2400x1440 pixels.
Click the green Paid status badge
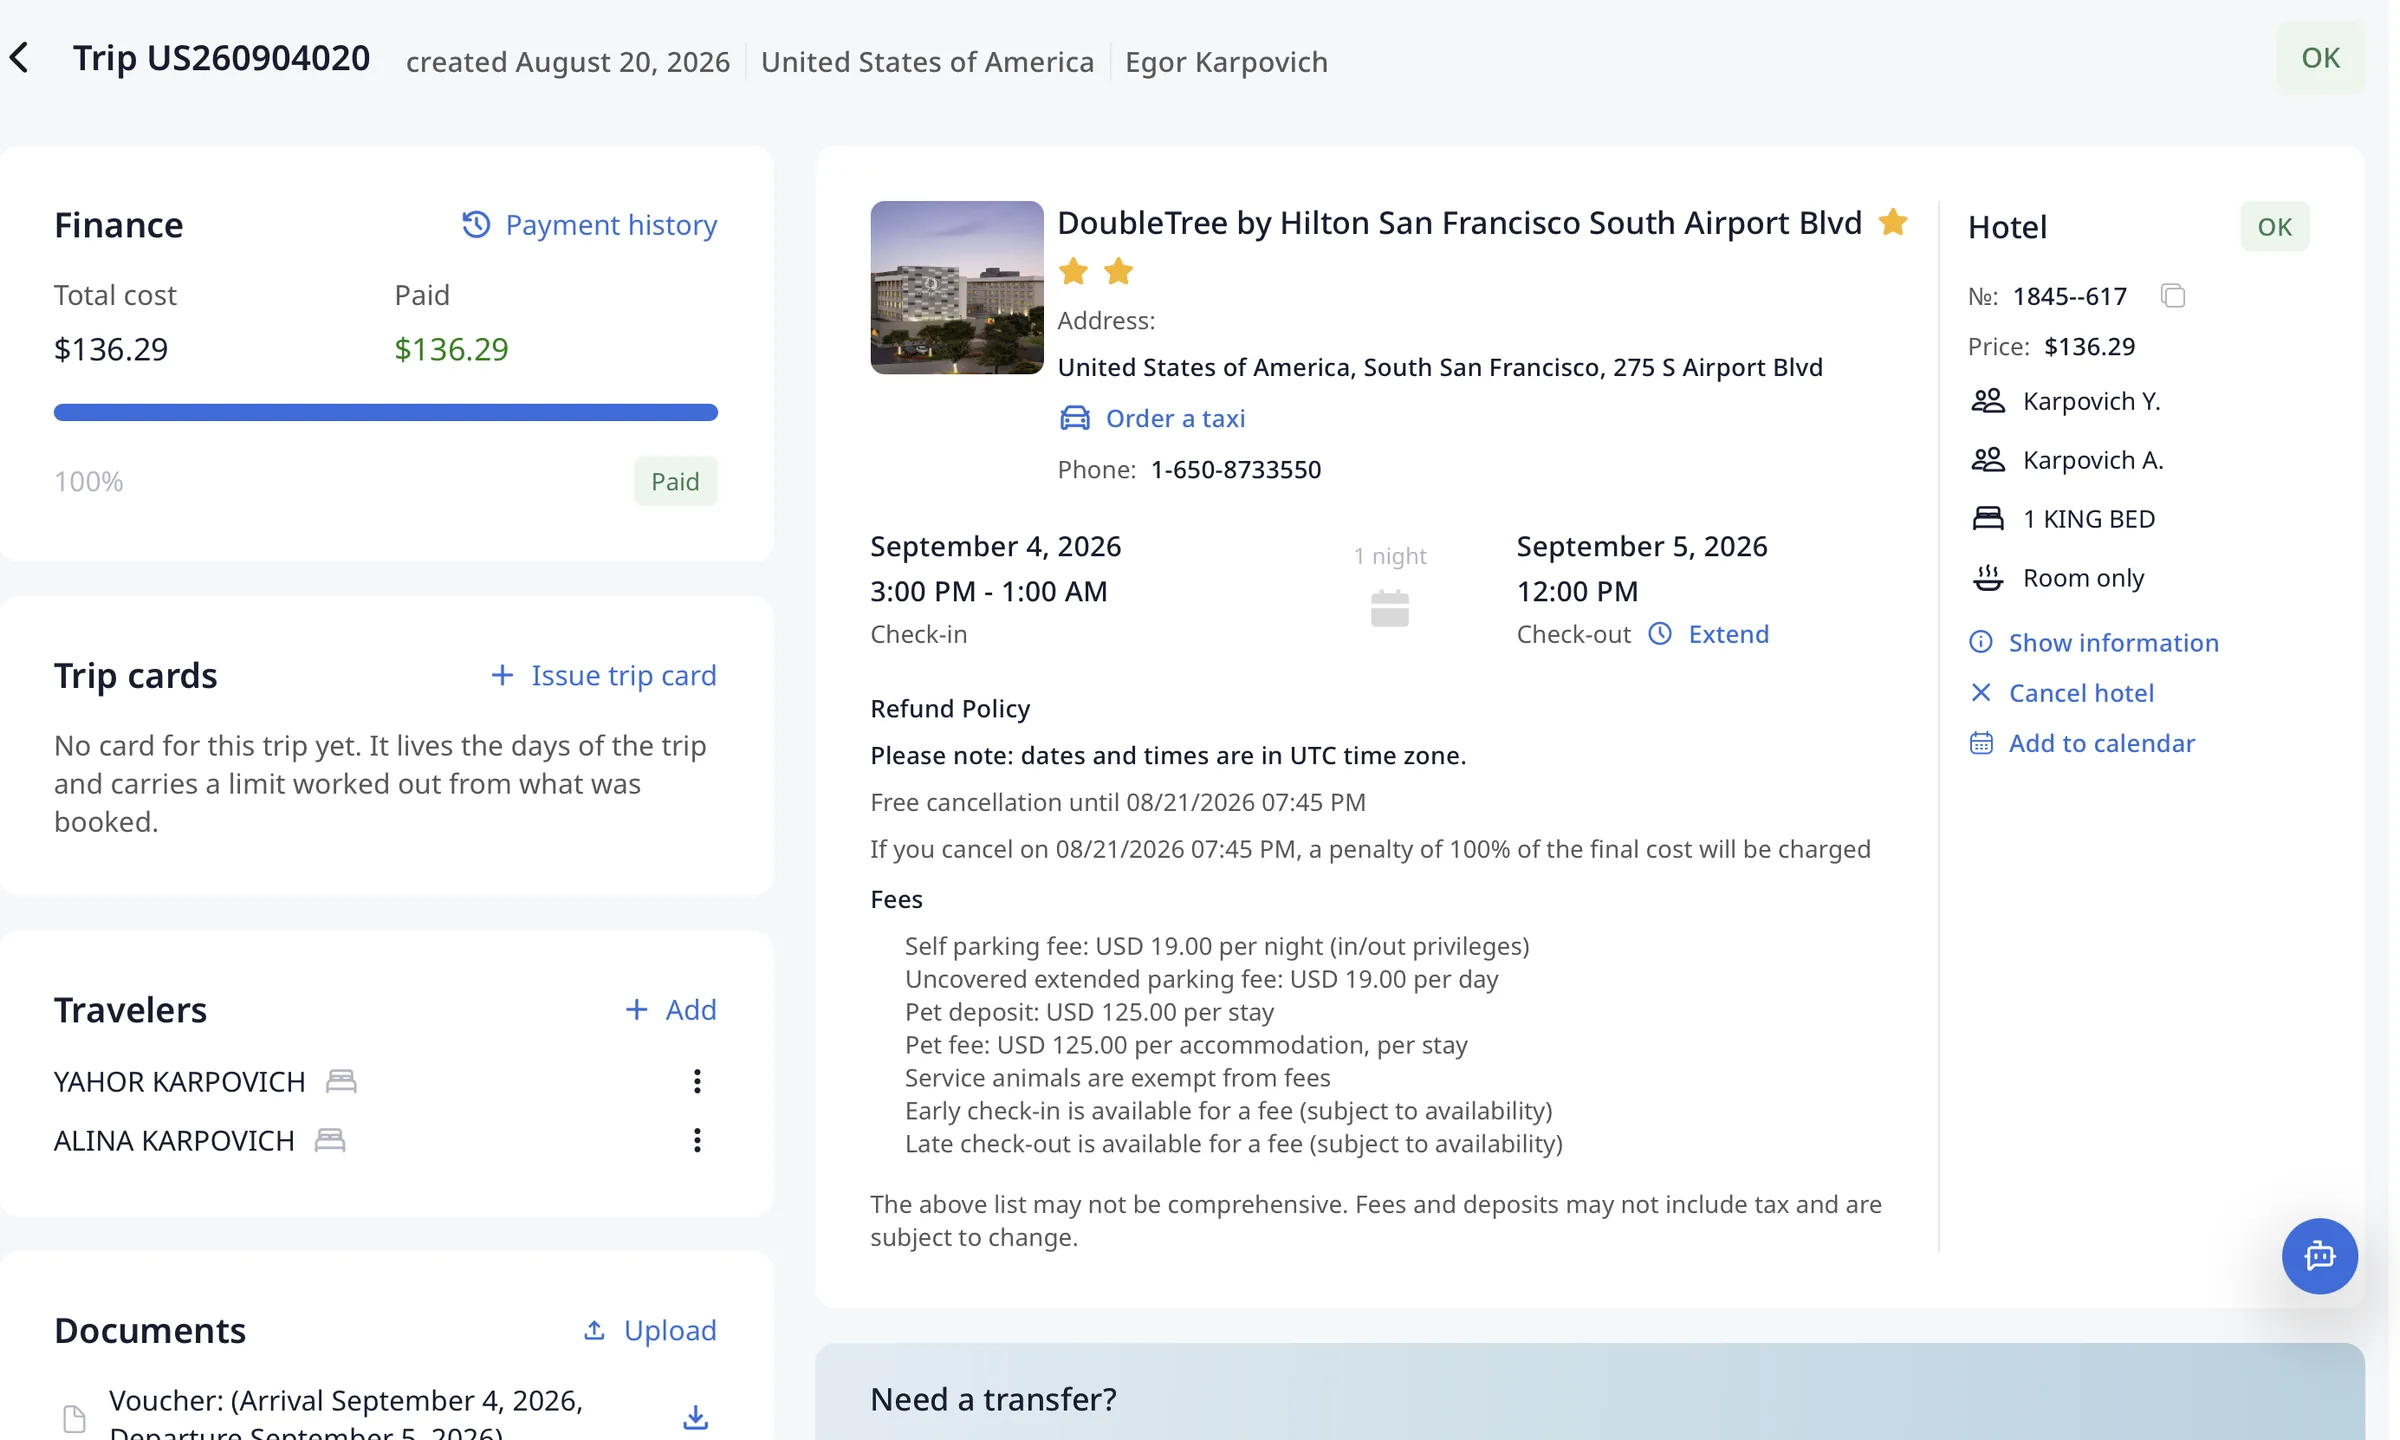point(676,481)
